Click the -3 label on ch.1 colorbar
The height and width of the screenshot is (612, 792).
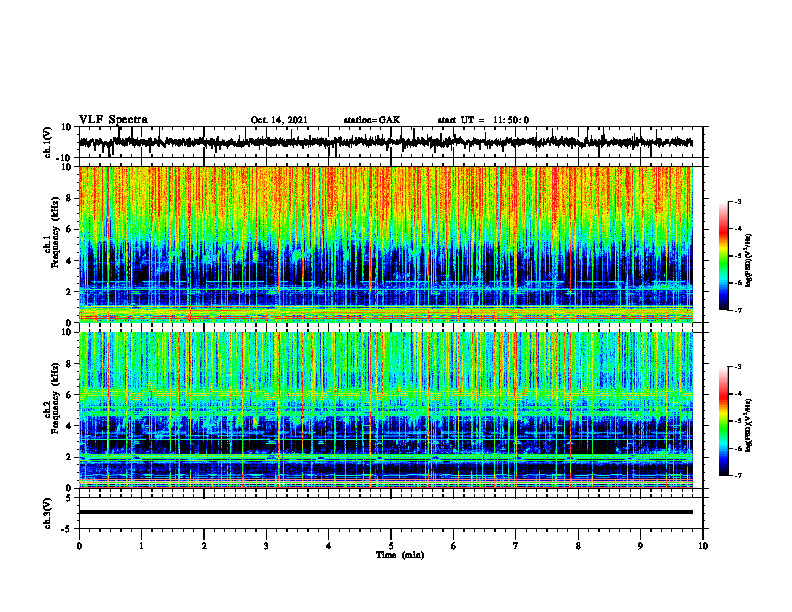(737, 202)
